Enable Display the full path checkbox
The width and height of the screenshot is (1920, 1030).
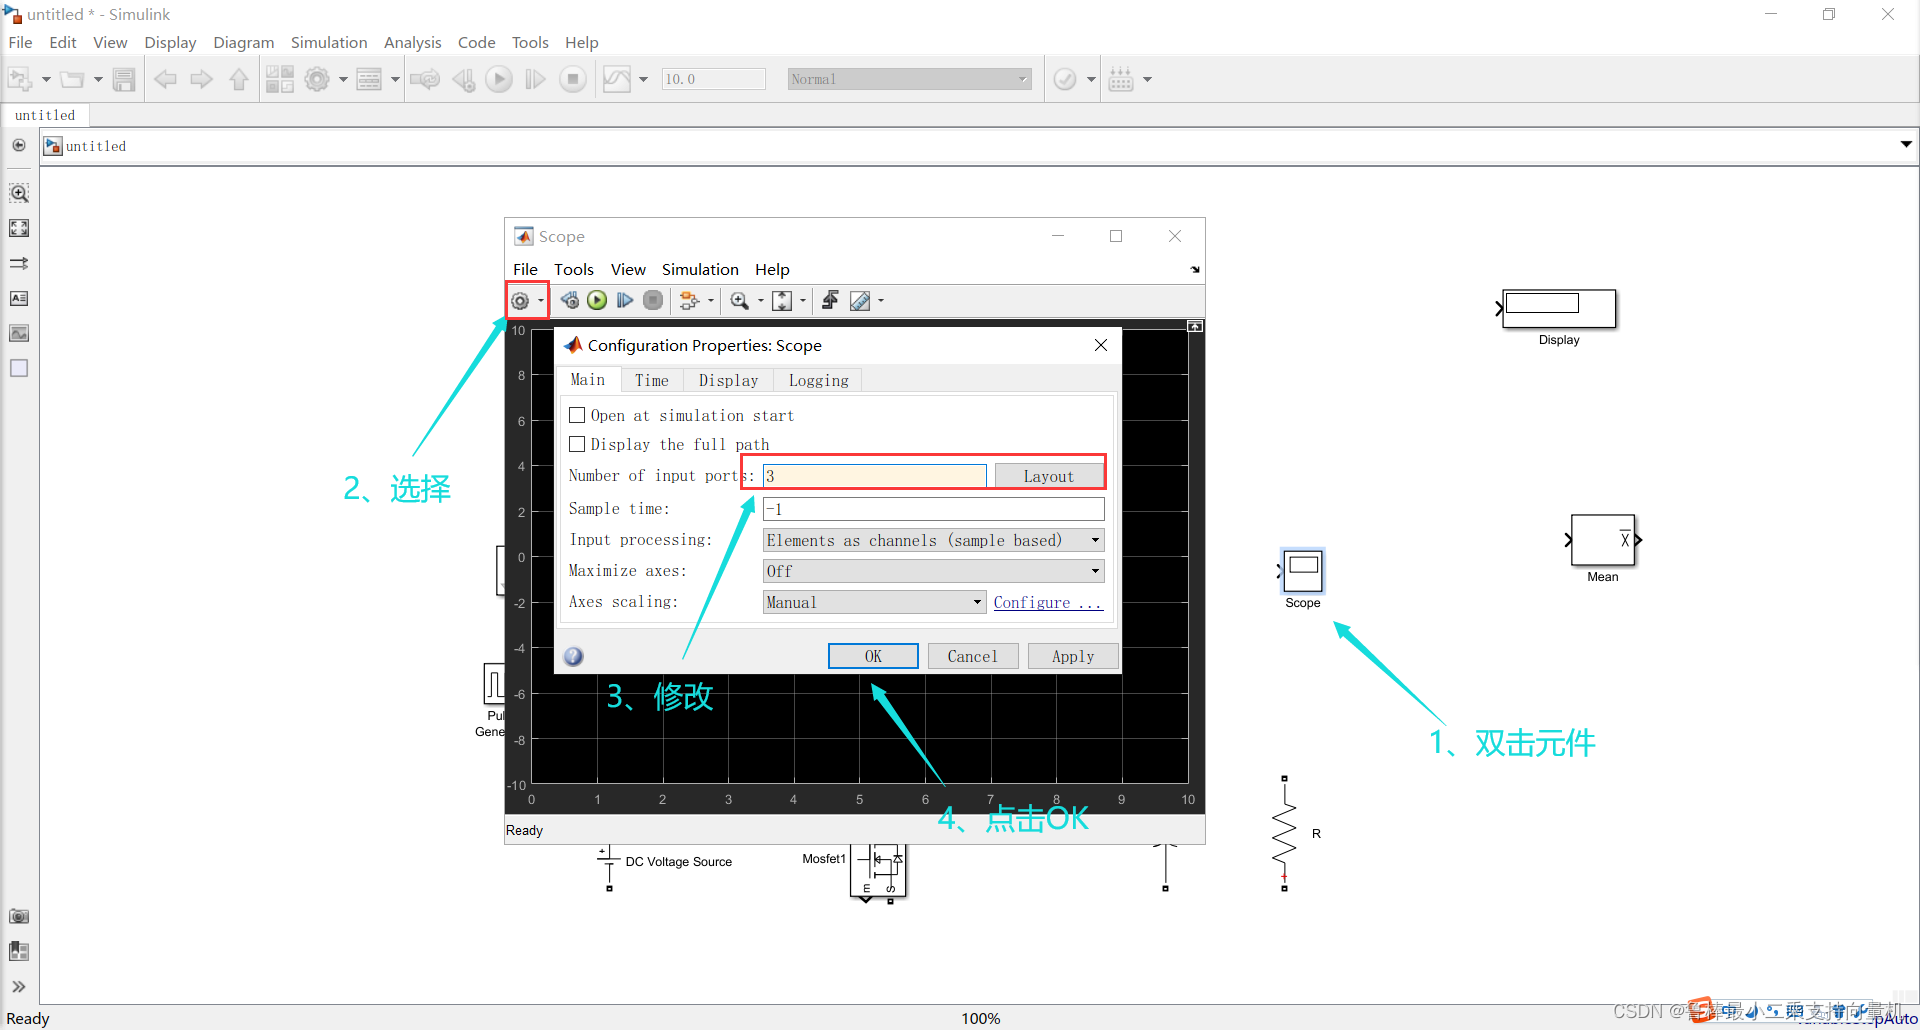pos(577,444)
